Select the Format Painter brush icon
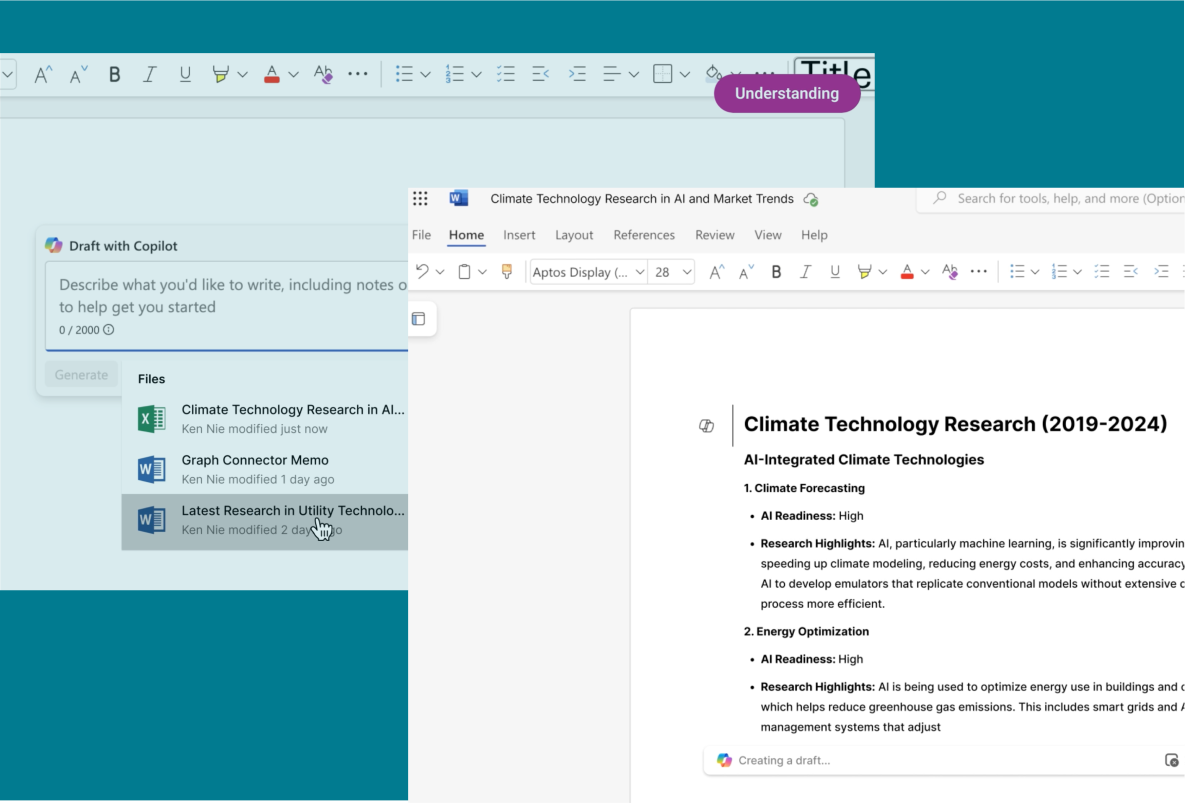The image size is (1185, 803). click(x=506, y=272)
